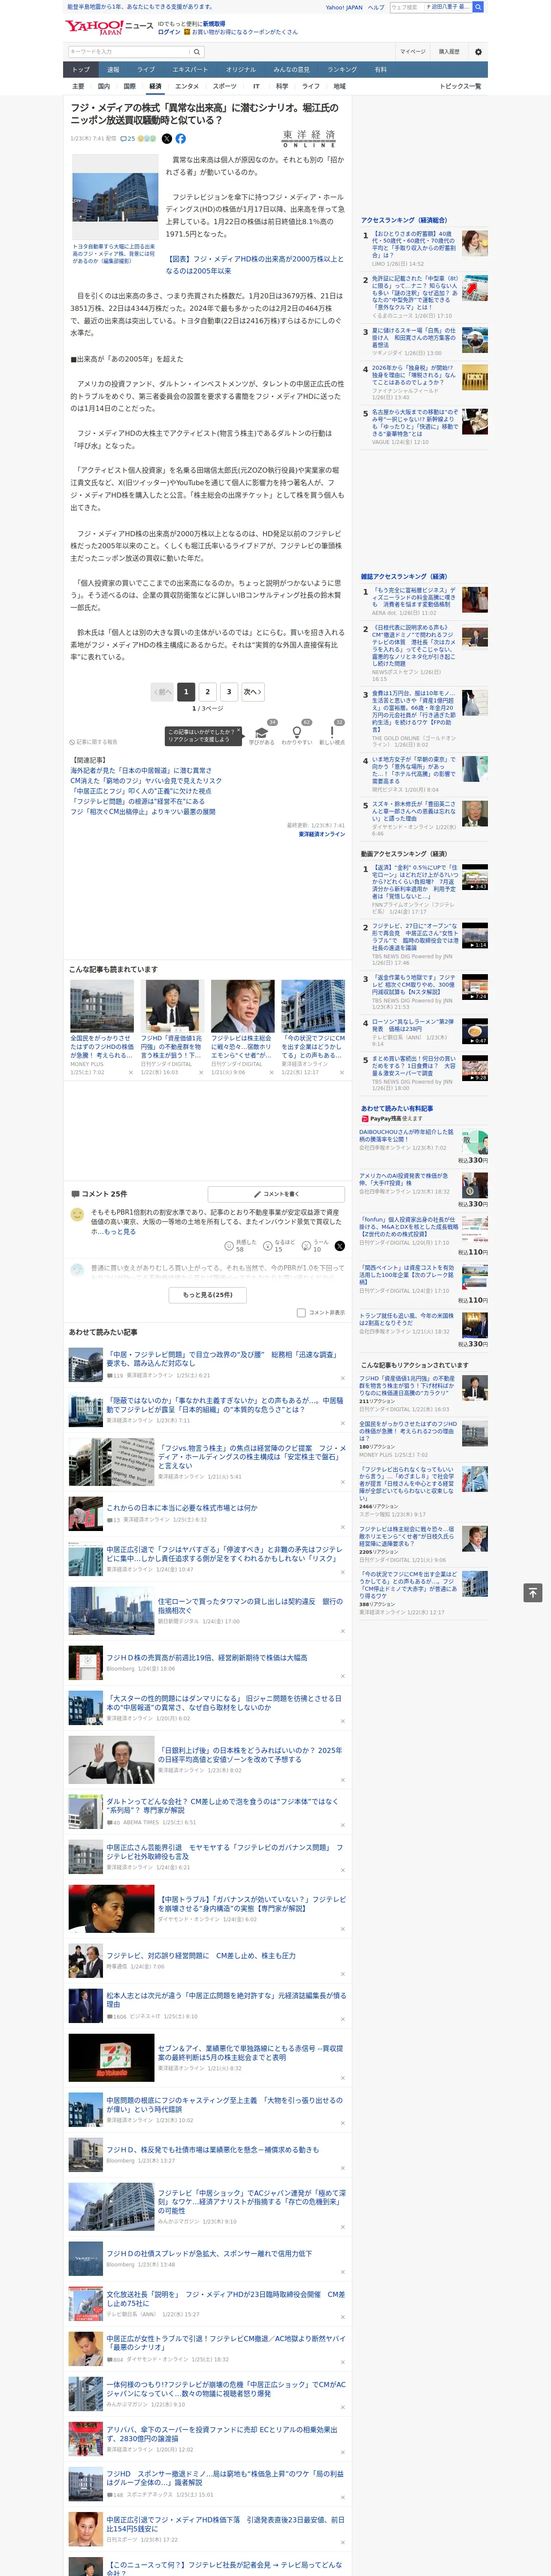The width and height of the screenshot is (551, 2576).
Task: Click the 記事に関する報告 report icon link
Action: [x=94, y=742]
